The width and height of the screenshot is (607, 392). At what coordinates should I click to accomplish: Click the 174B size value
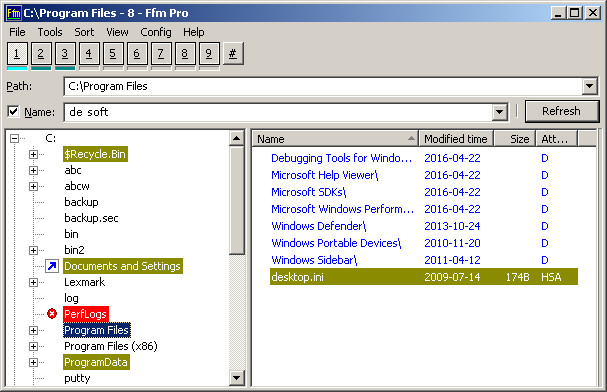click(x=518, y=277)
